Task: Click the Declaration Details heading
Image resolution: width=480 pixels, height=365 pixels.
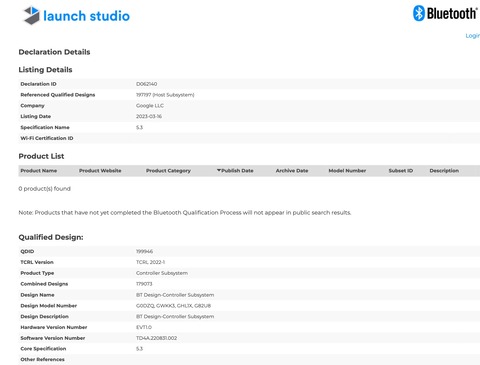Action: 54,52
